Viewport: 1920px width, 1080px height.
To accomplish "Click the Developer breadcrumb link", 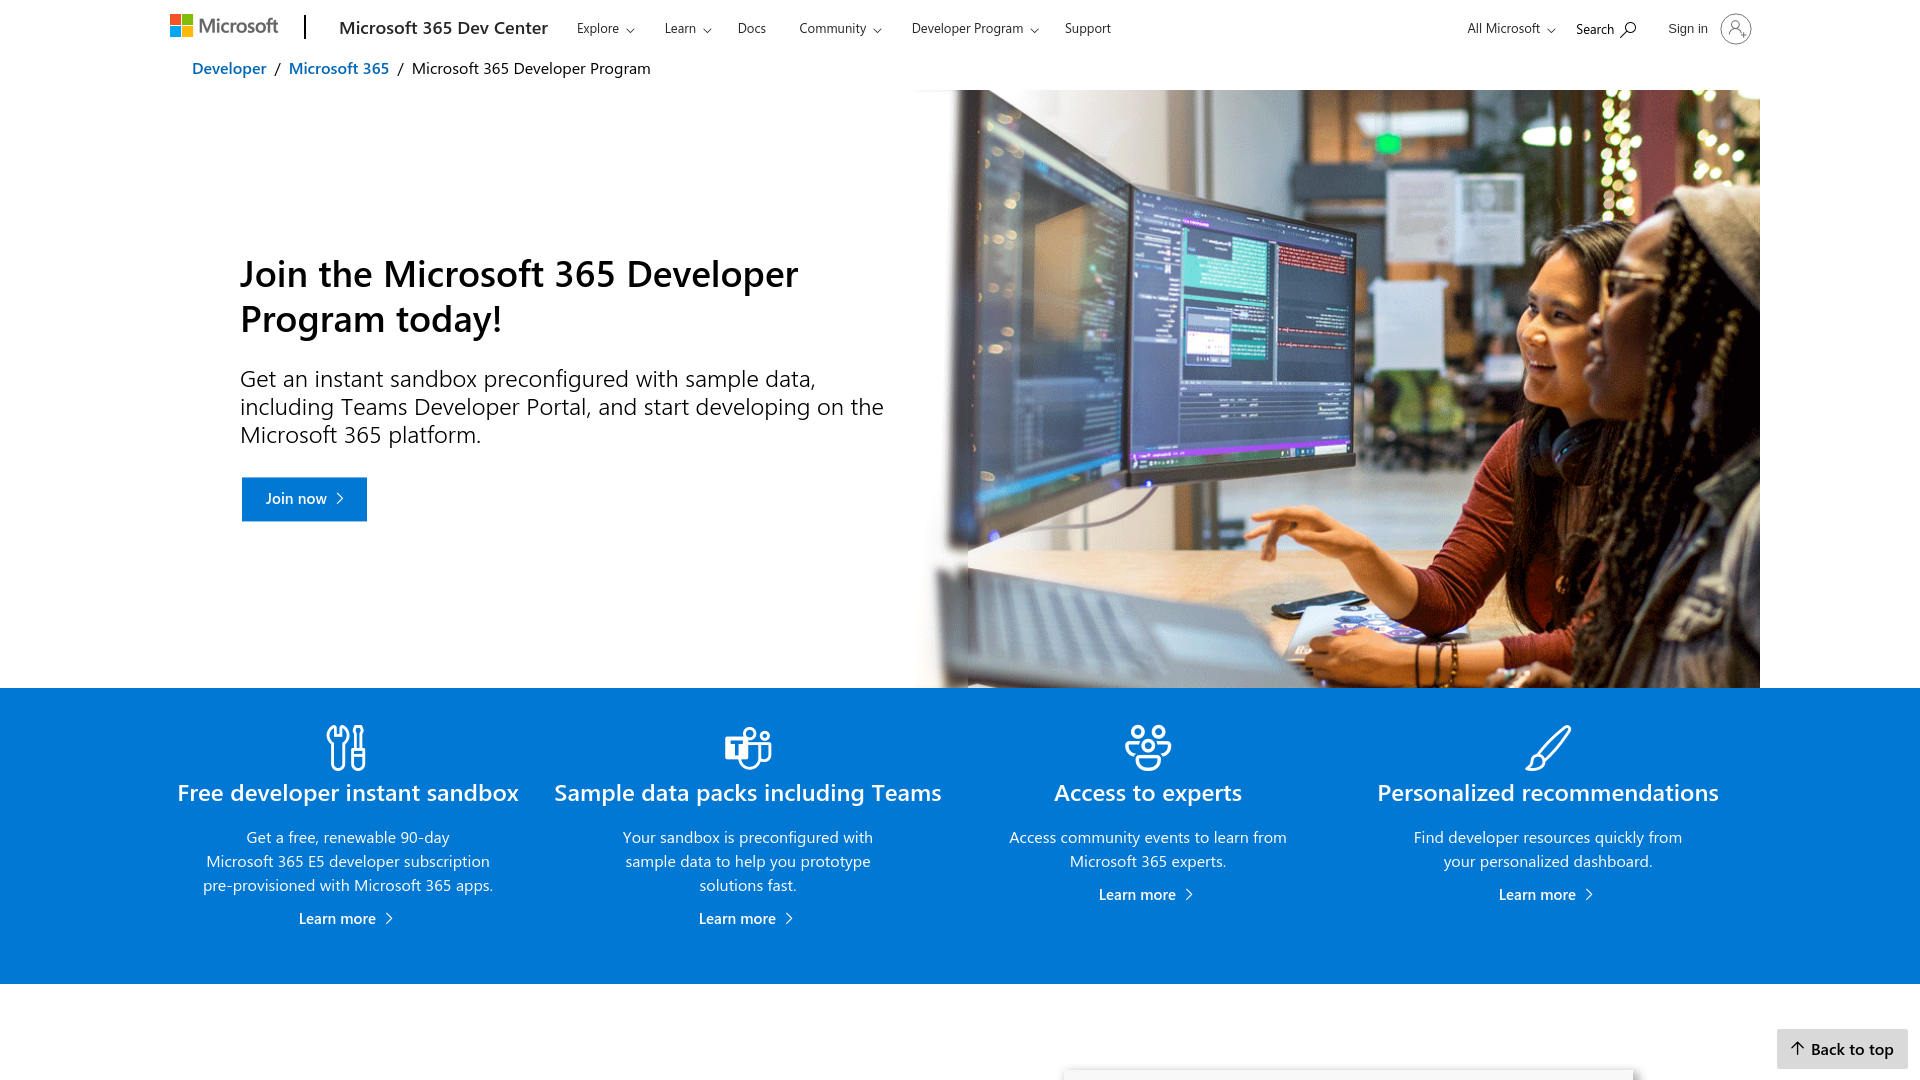I will click(228, 67).
